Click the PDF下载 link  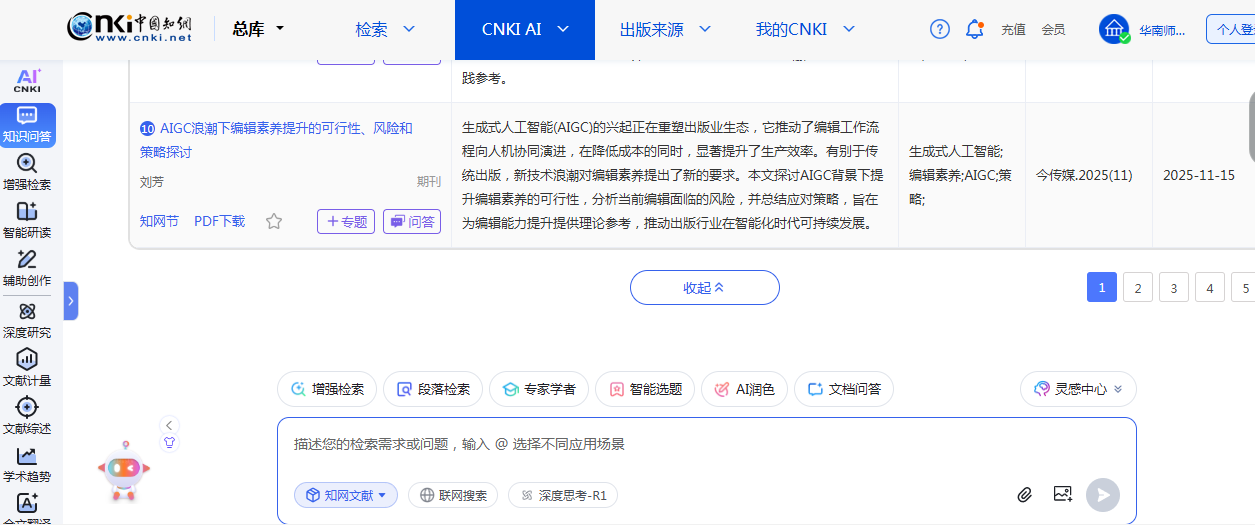click(219, 221)
